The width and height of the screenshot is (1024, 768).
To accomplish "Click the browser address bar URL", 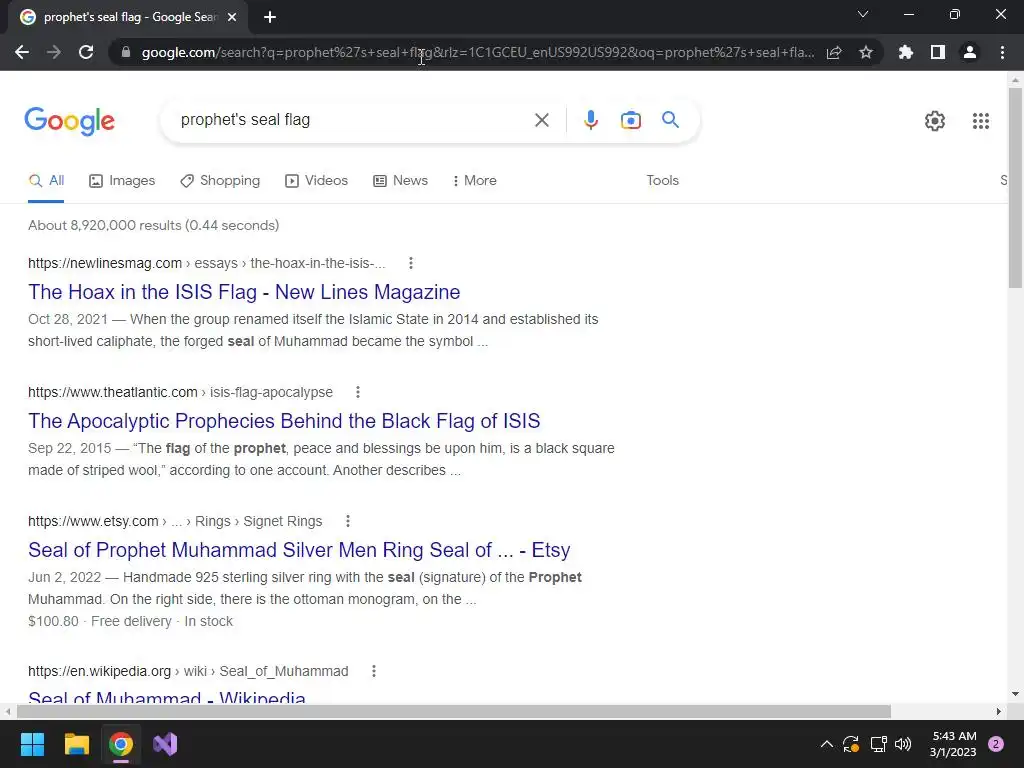I will coord(477,52).
